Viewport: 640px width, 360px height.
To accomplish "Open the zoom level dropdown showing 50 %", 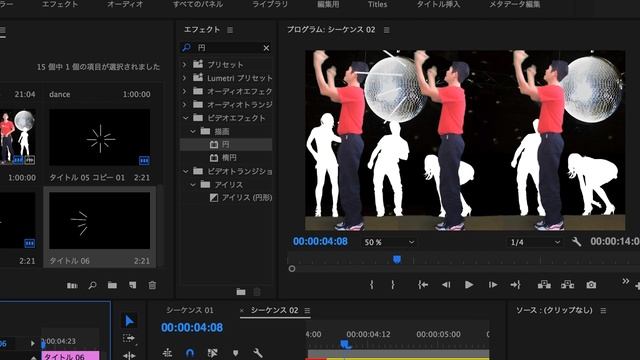I will 388,242.
